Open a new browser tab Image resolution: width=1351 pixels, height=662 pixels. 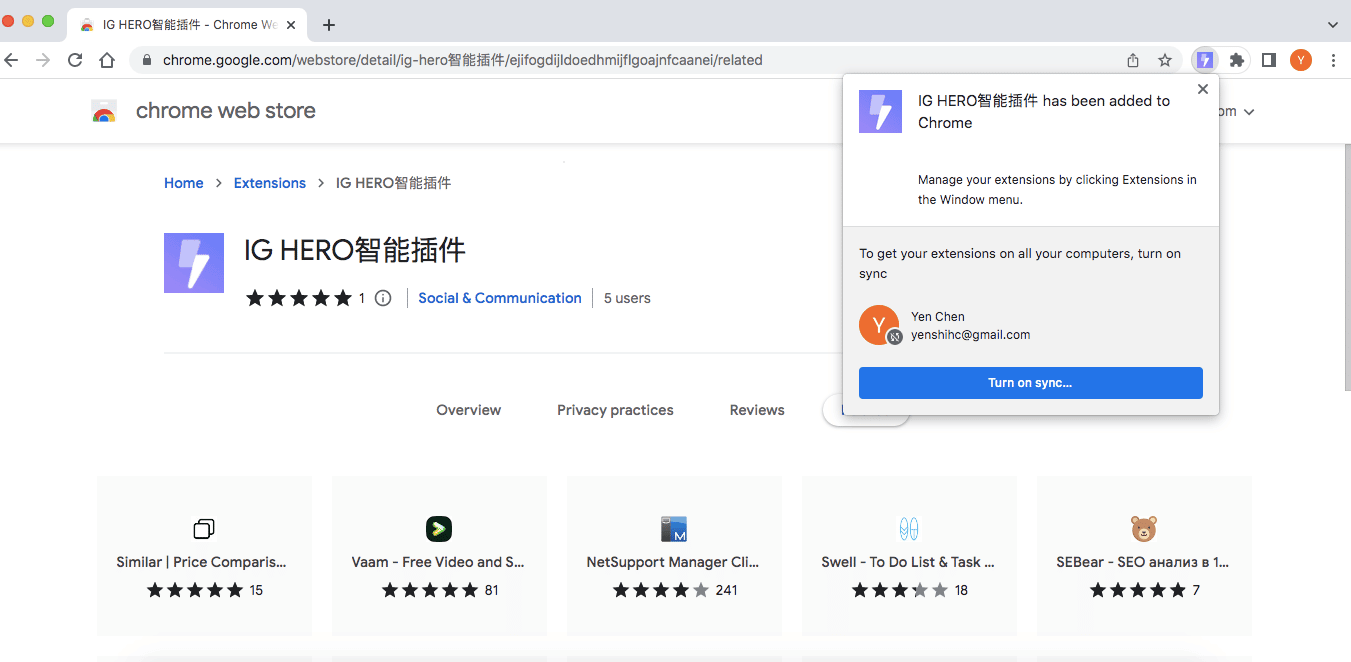coord(329,25)
